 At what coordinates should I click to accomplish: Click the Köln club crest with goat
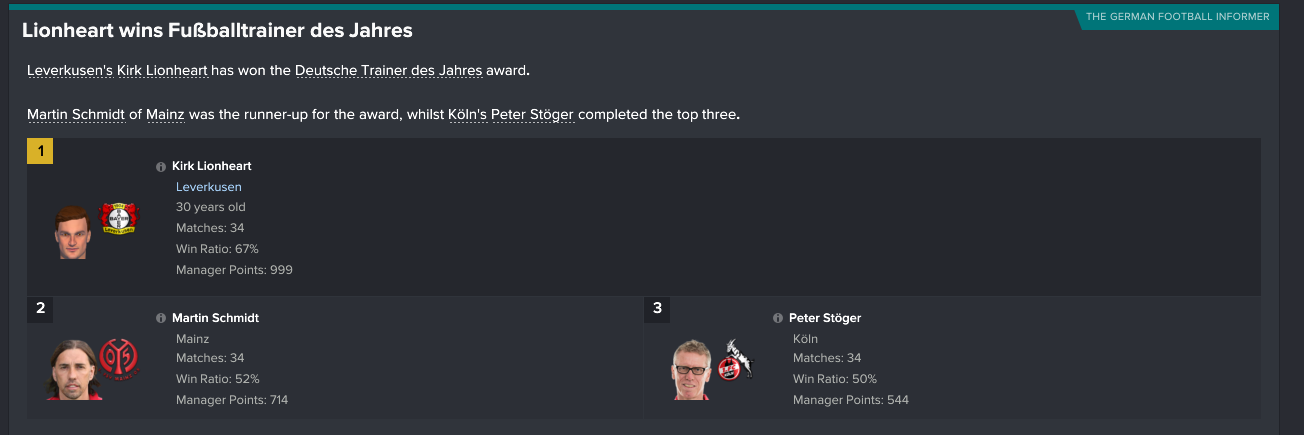[x=736, y=360]
